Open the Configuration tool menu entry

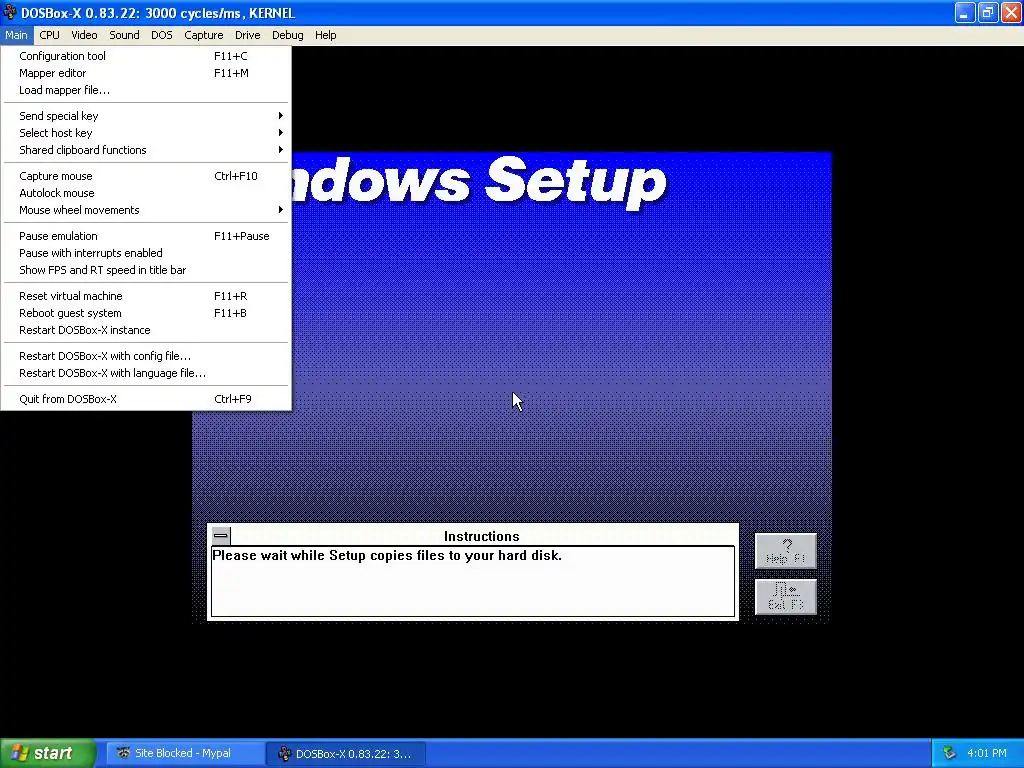pos(146,56)
